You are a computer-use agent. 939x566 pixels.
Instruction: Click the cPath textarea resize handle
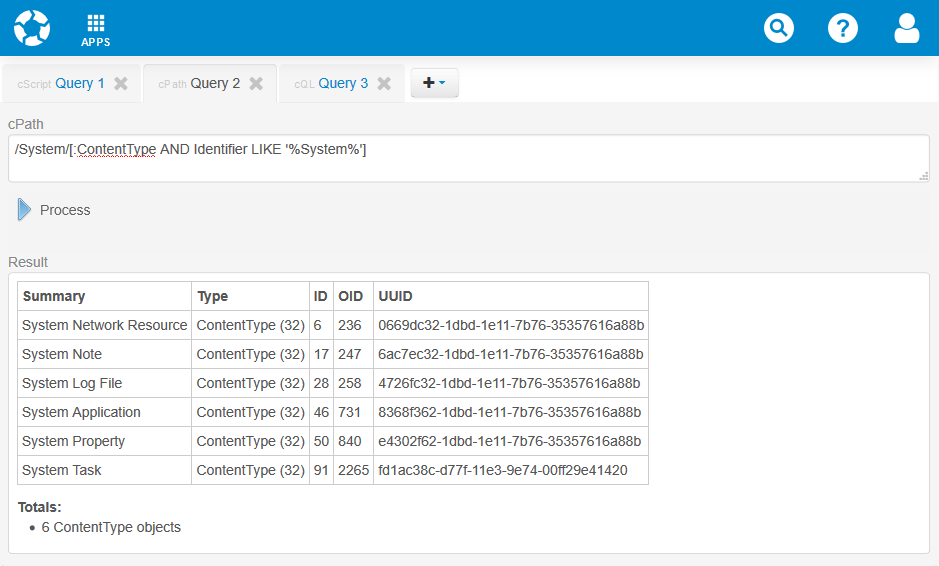(x=924, y=176)
